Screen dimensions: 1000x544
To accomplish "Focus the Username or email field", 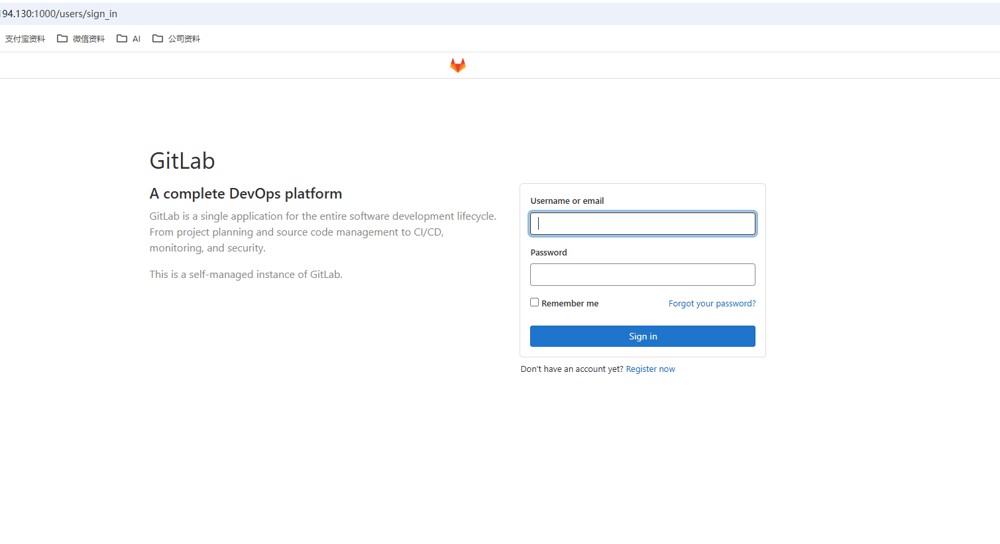I will [x=643, y=224].
